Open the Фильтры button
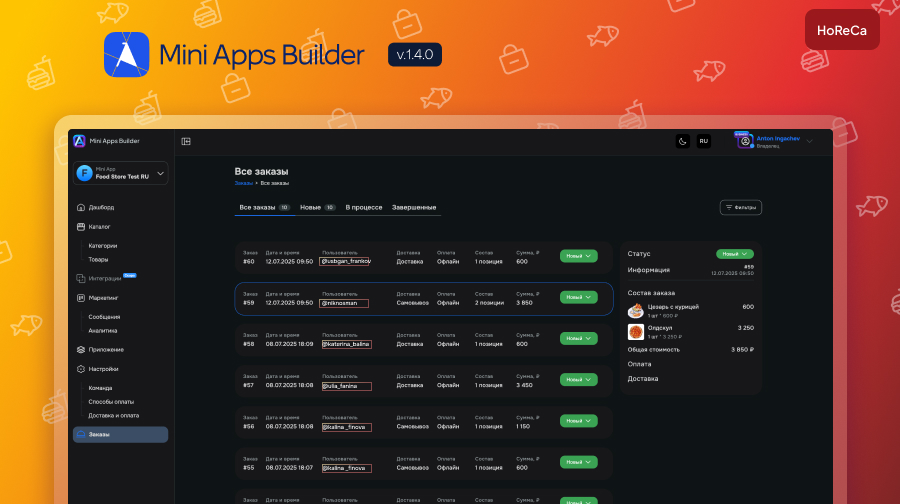The width and height of the screenshot is (900, 504). click(740, 207)
